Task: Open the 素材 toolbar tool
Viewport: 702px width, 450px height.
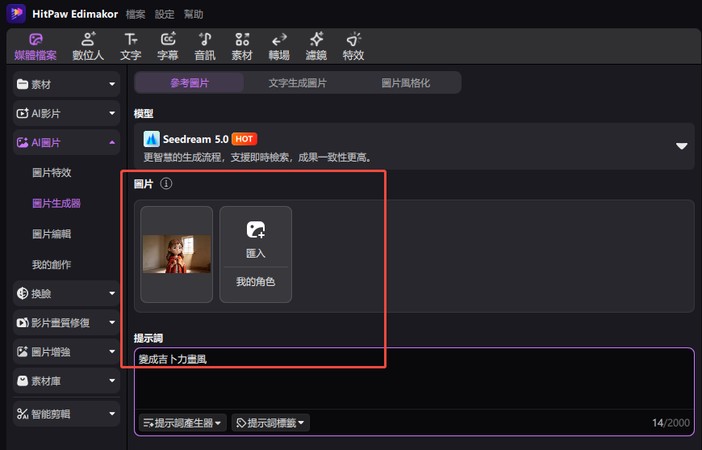Action: point(242,47)
